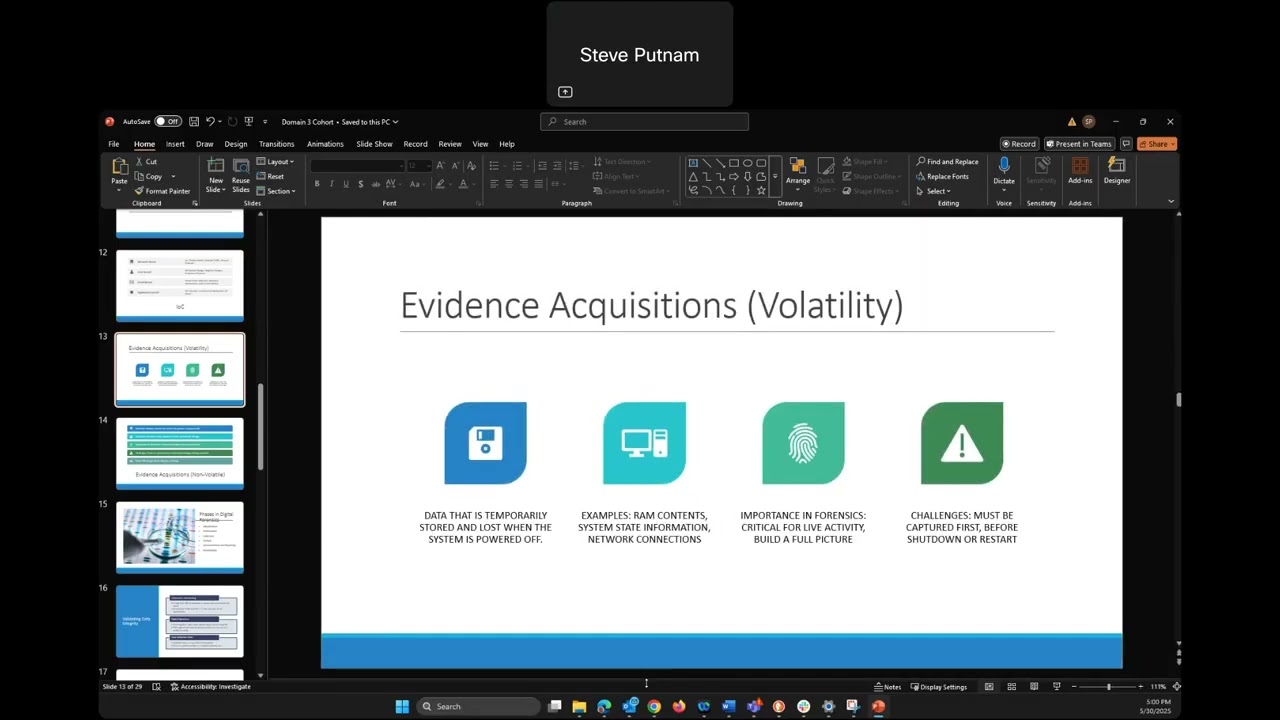Open the font name combo box
Viewport: 1280px width, 720px height.
point(358,166)
